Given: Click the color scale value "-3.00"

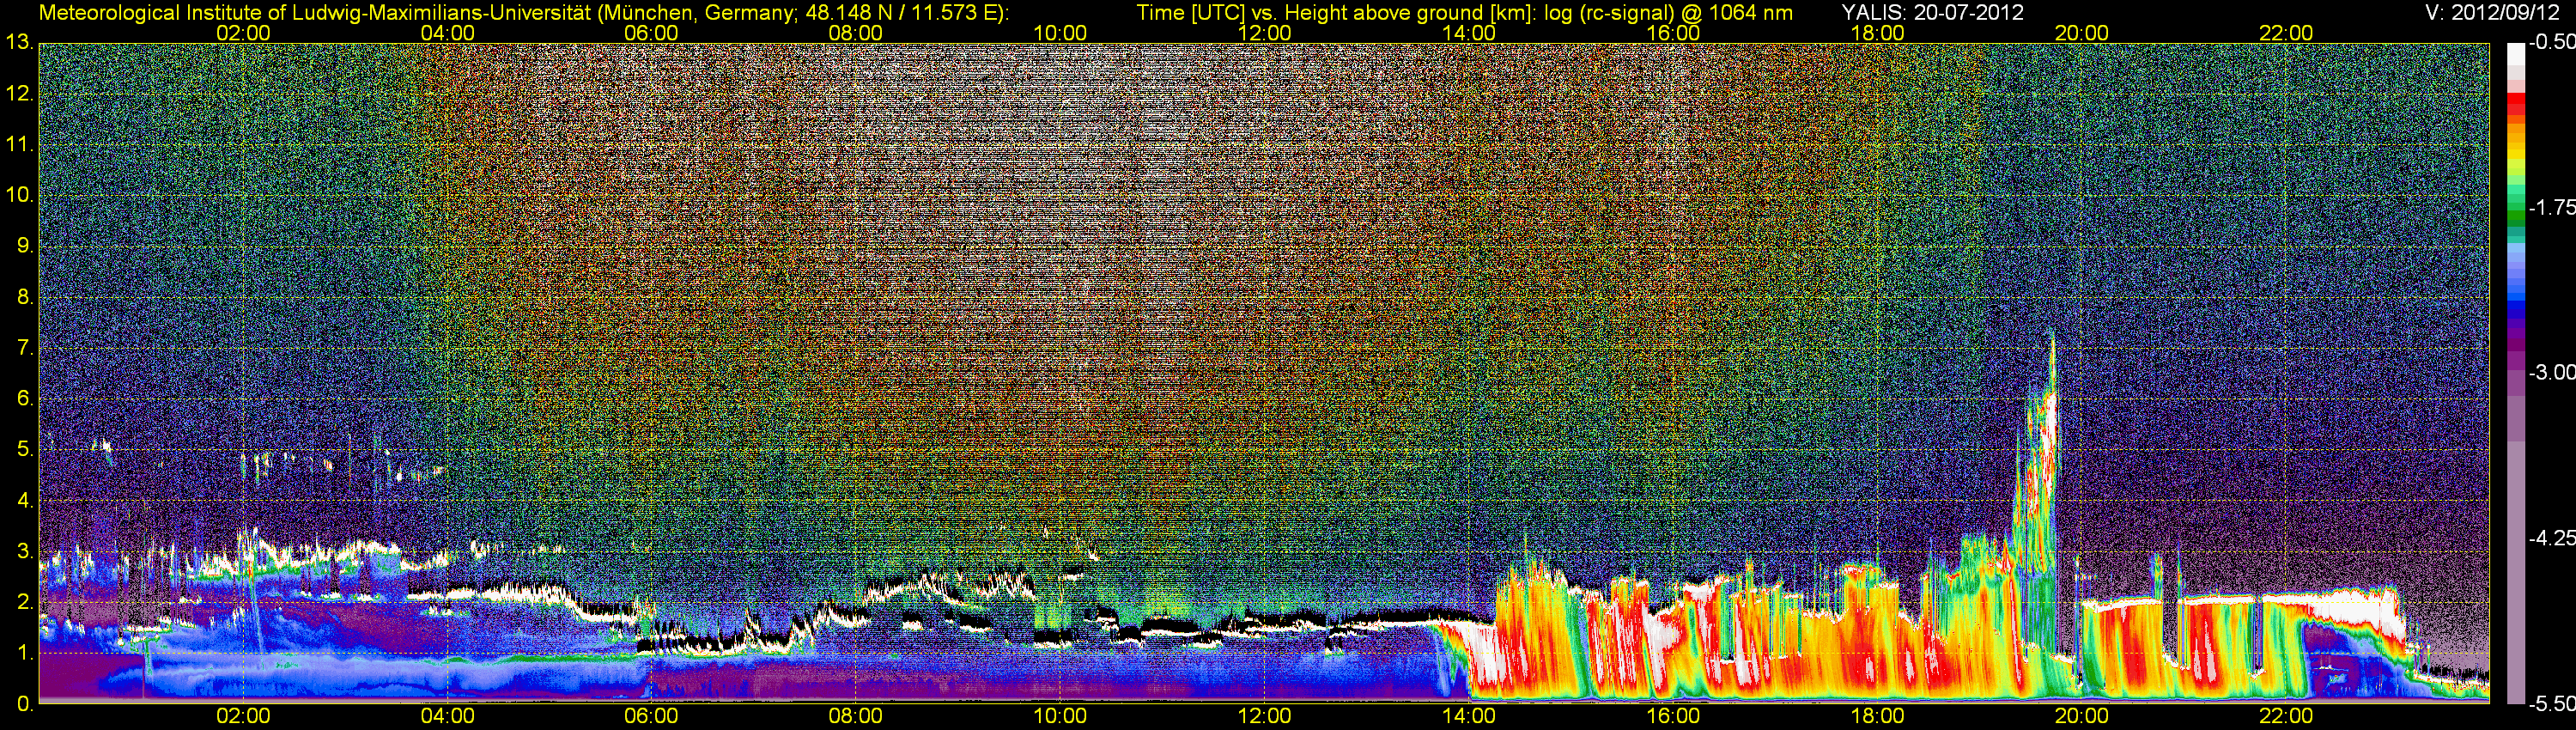Looking at the screenshot, I should [x=2551, y=373].
